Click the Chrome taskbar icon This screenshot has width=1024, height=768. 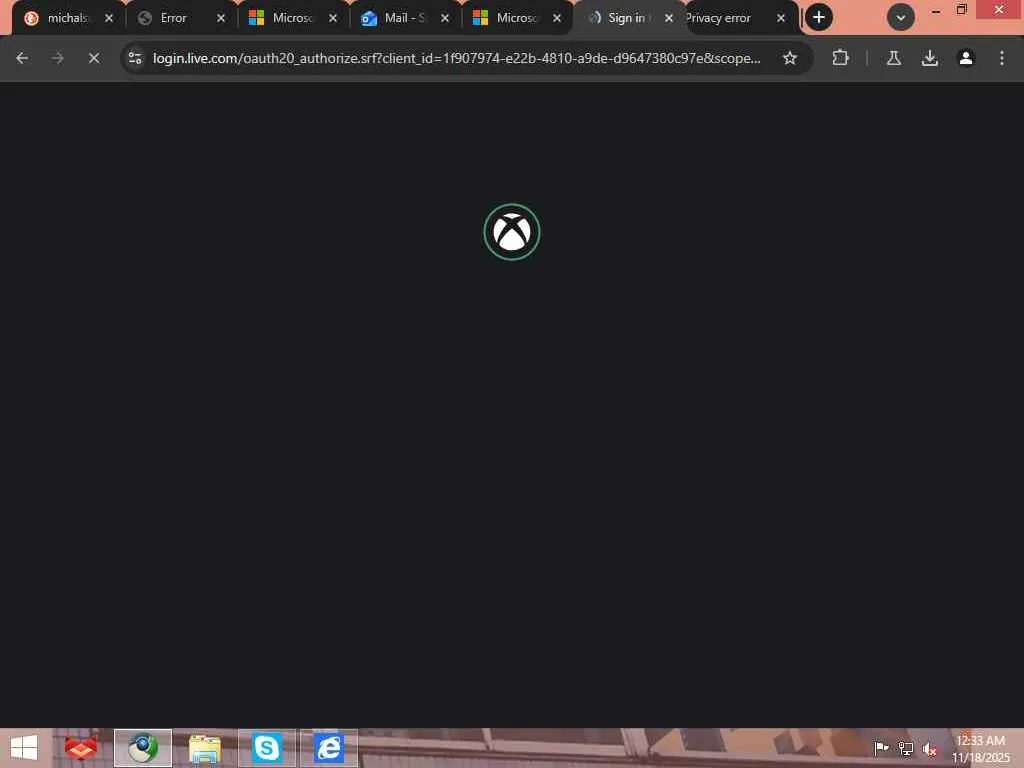point(143,748)
